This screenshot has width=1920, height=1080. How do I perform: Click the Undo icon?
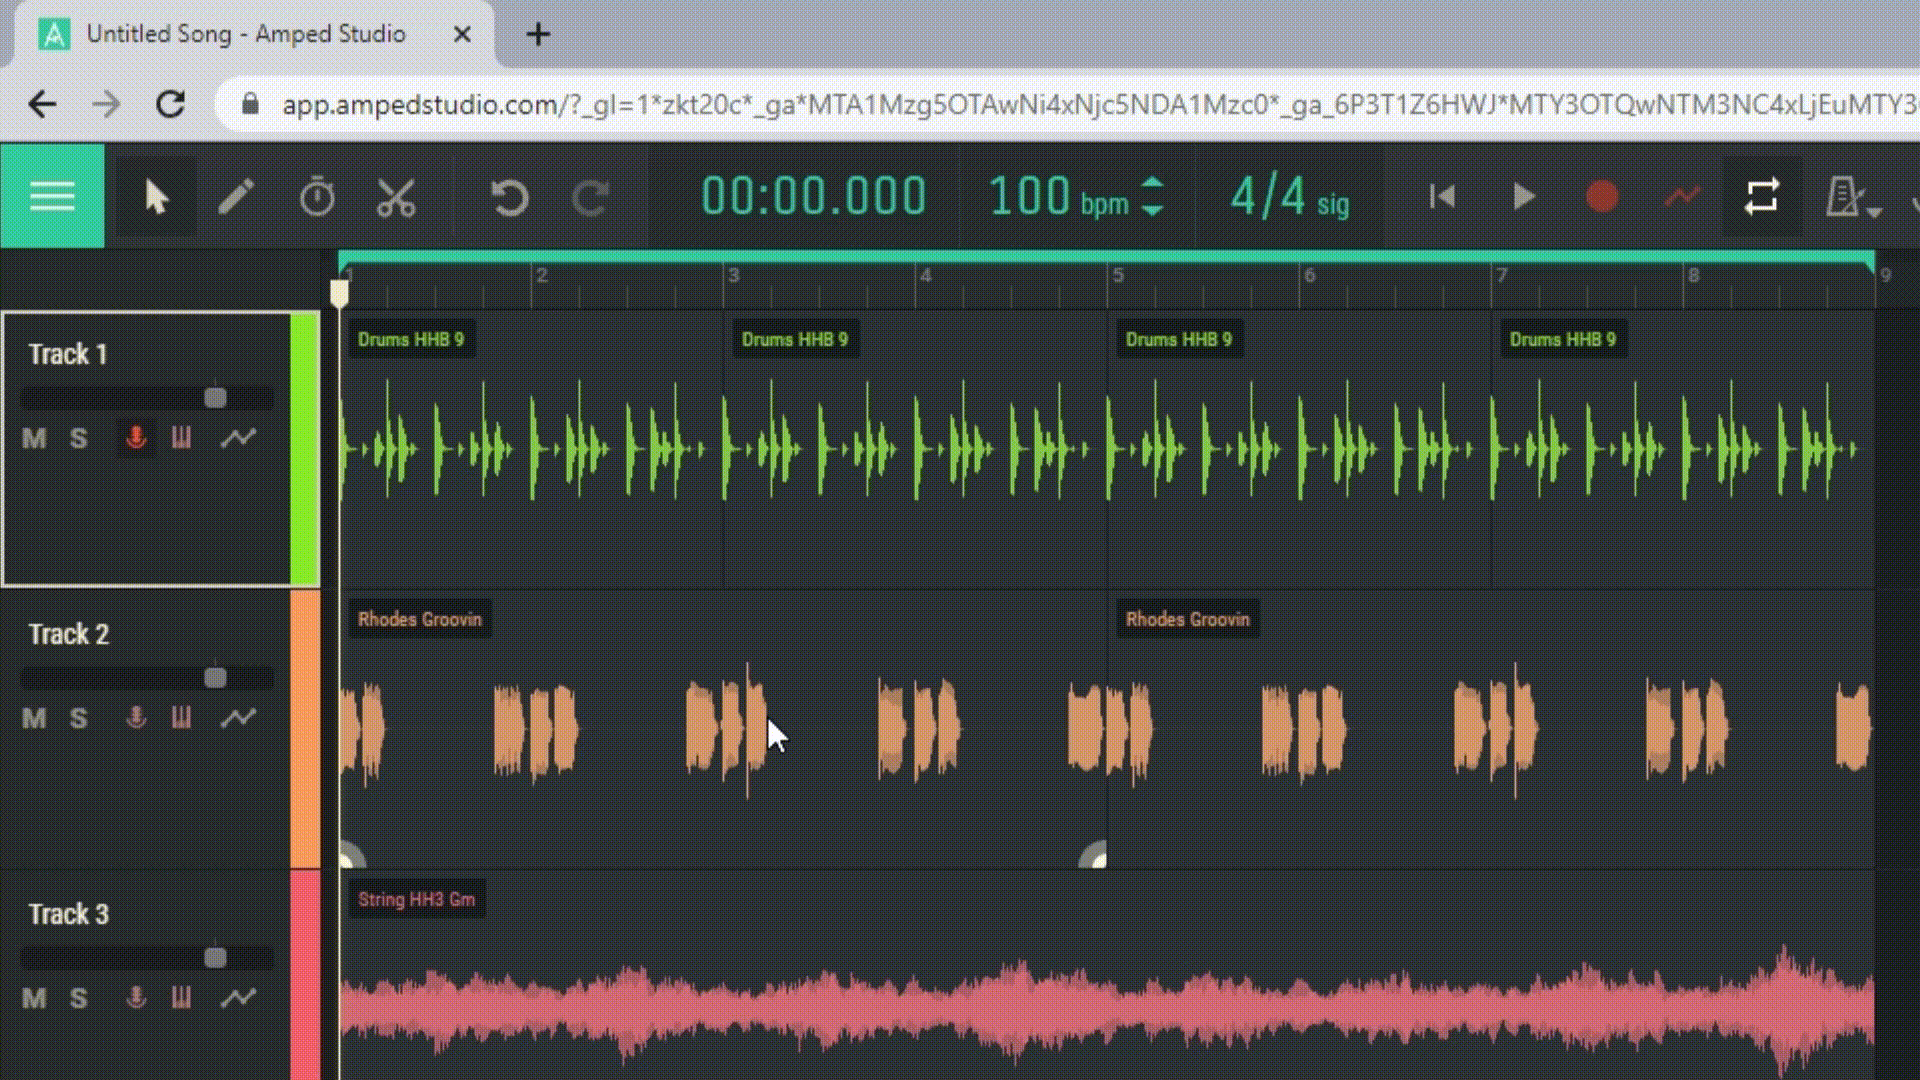pos(509,197)
